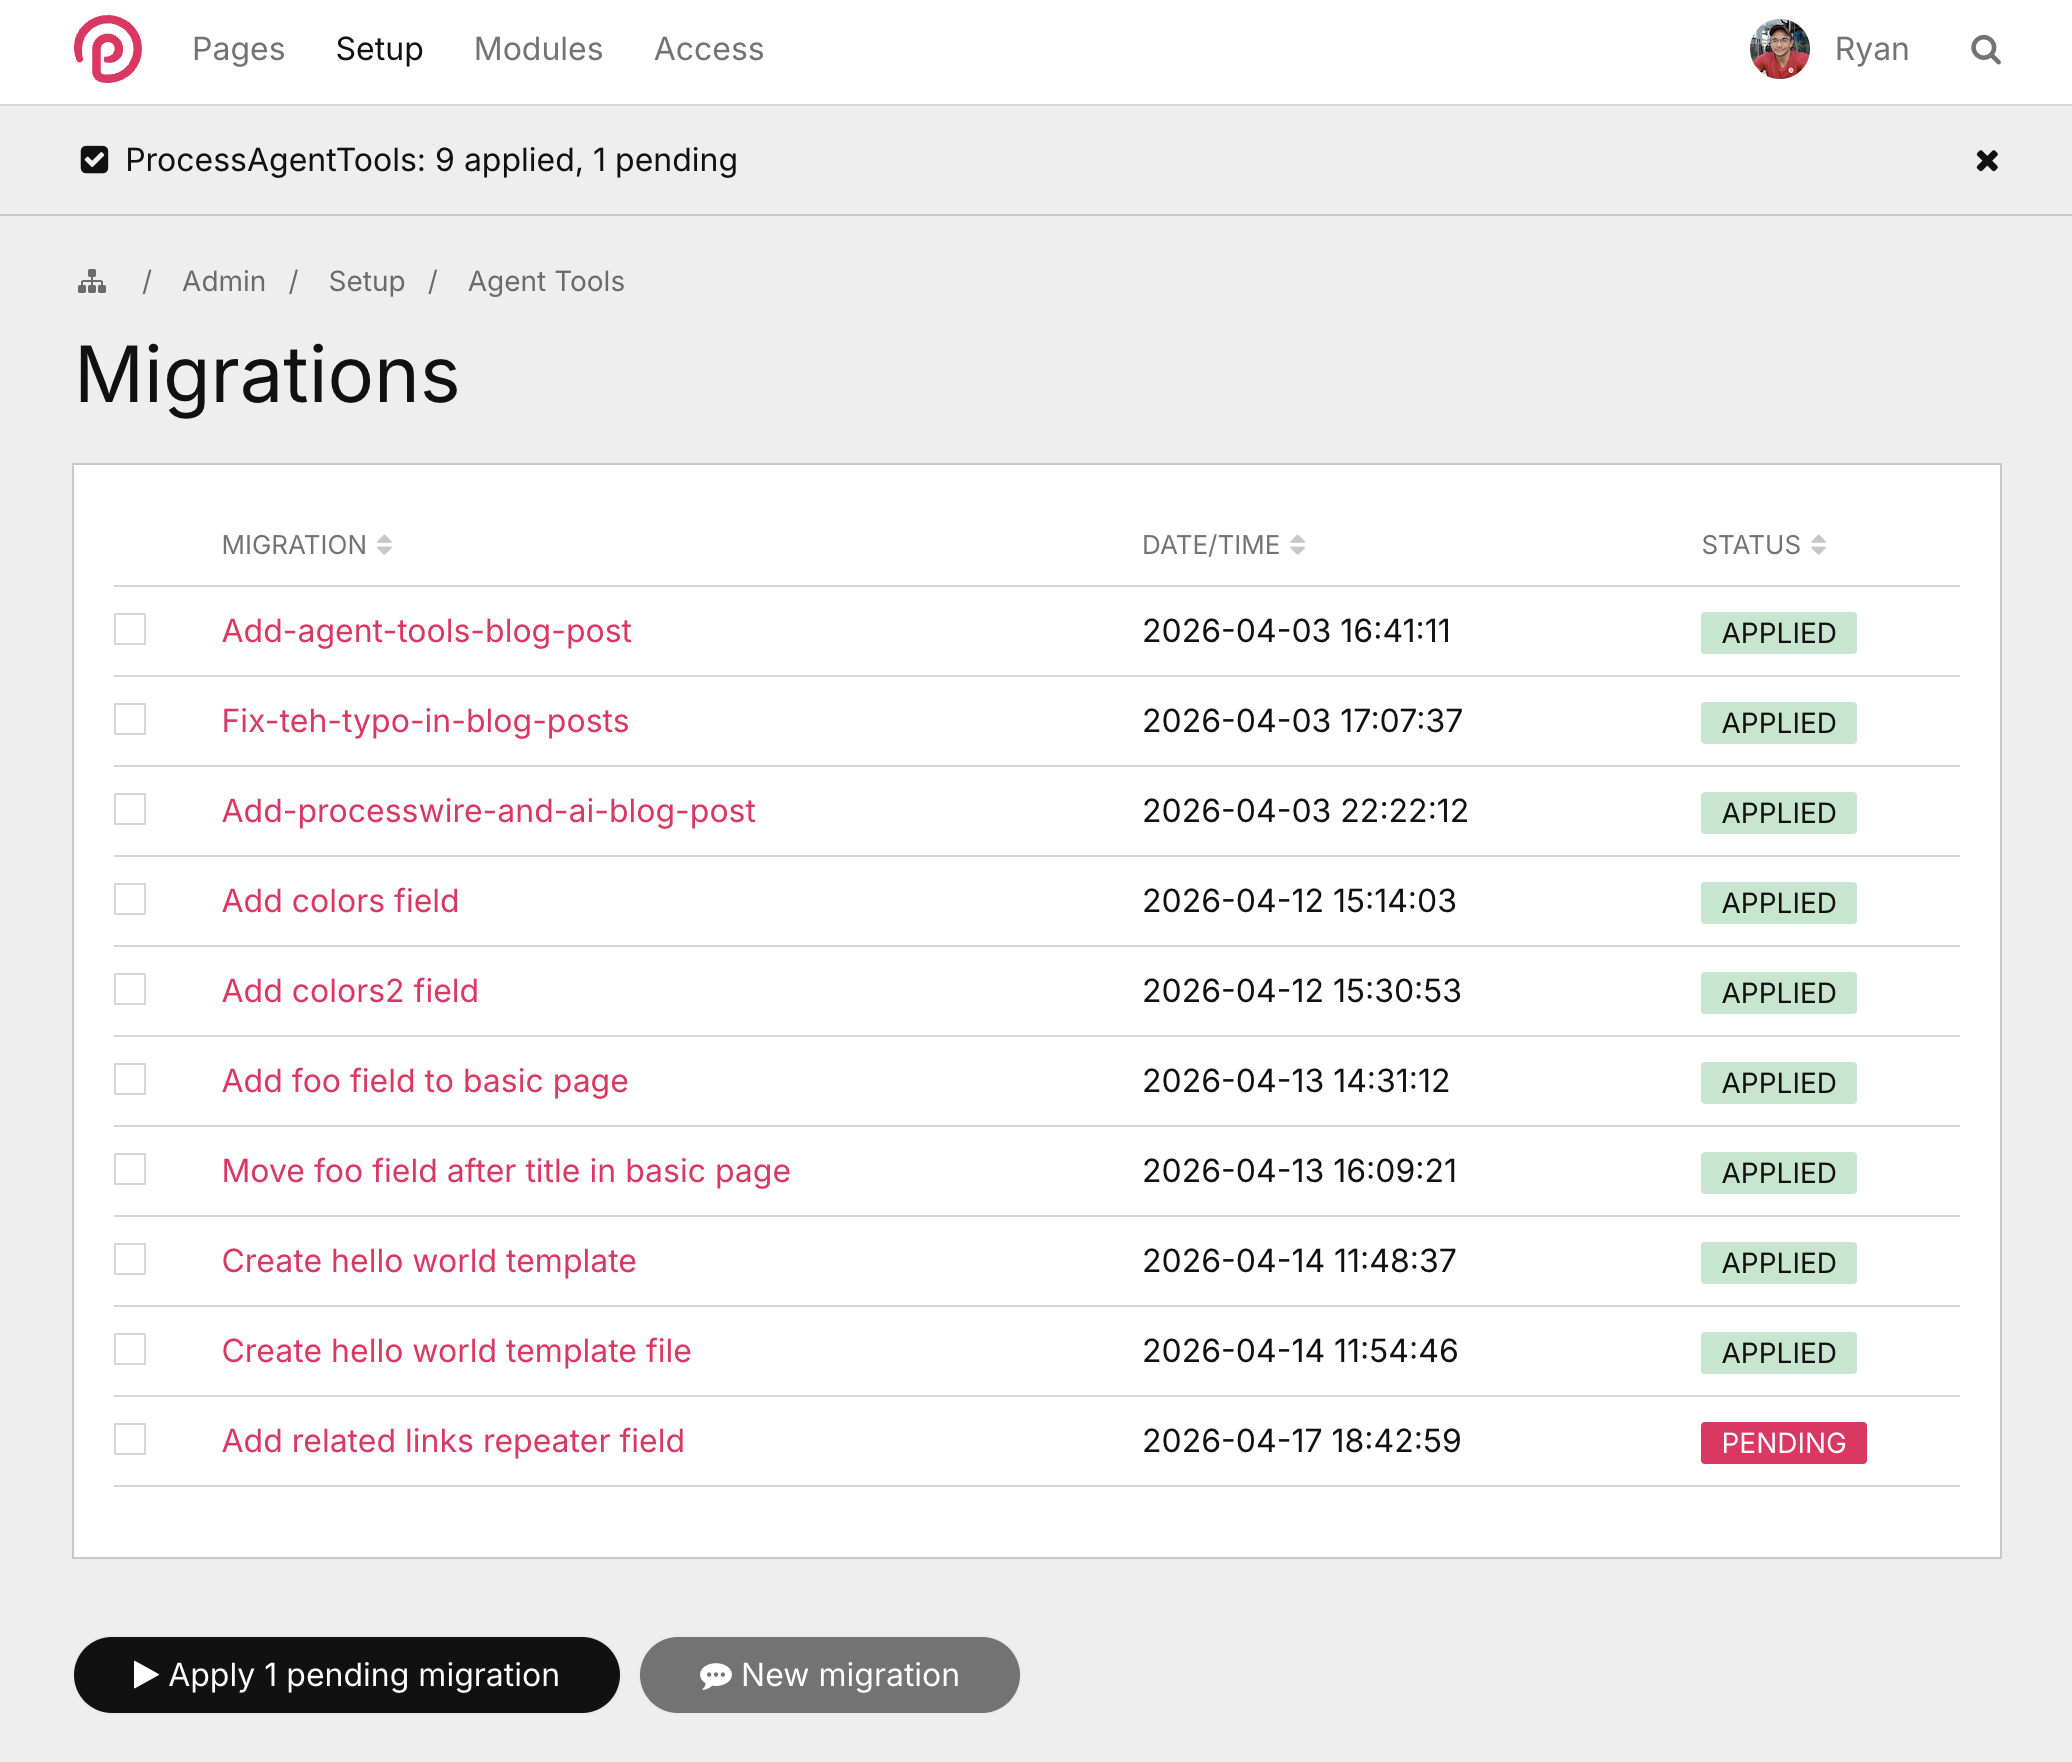Viewport: 2072px width, 1762px height.
Task: Dismiss the ProcessAgentTools notification
Action: (1986, 161)
